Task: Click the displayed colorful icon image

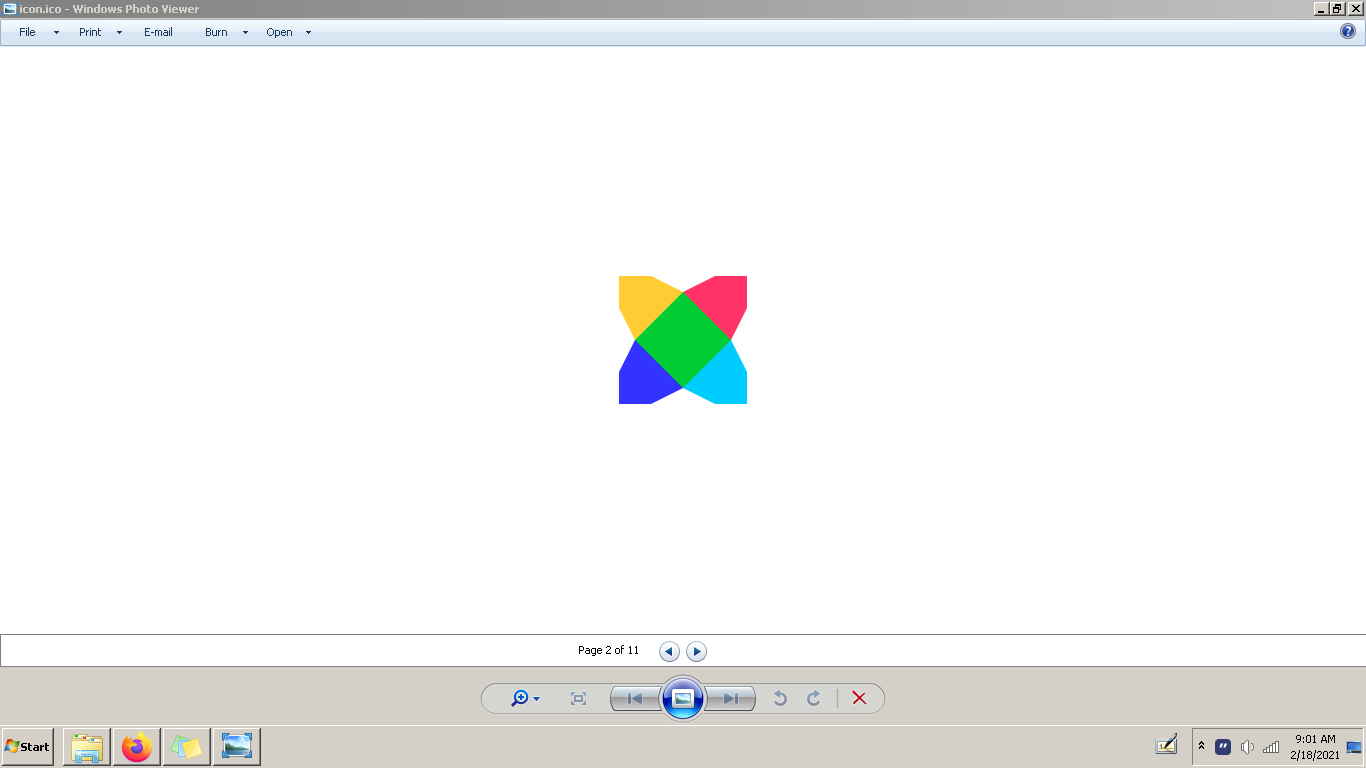Action: (x=683, y=340)
